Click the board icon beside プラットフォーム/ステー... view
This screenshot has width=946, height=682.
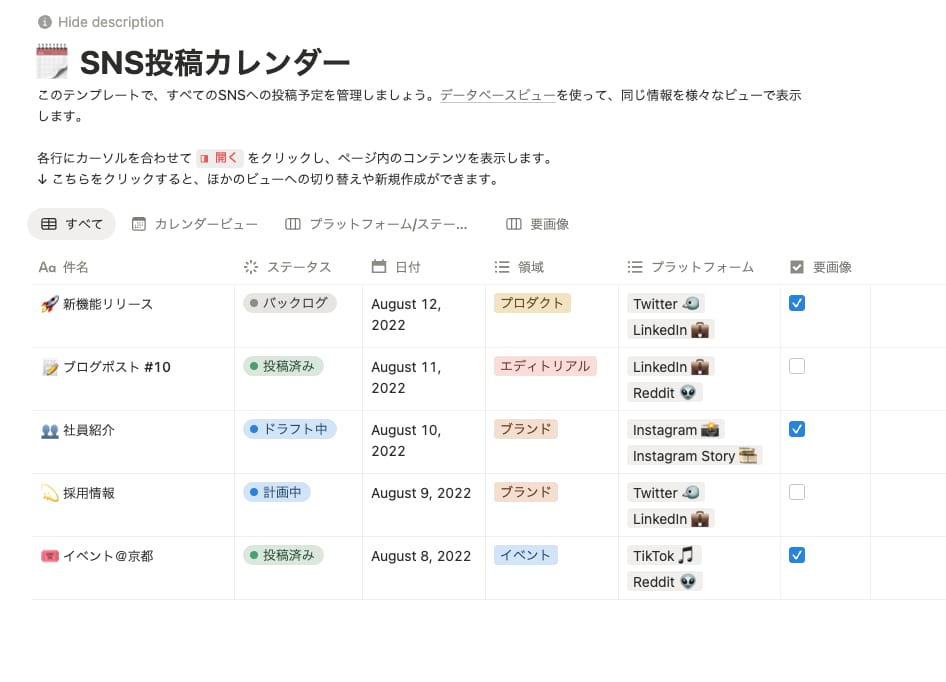tap(291, 224)
